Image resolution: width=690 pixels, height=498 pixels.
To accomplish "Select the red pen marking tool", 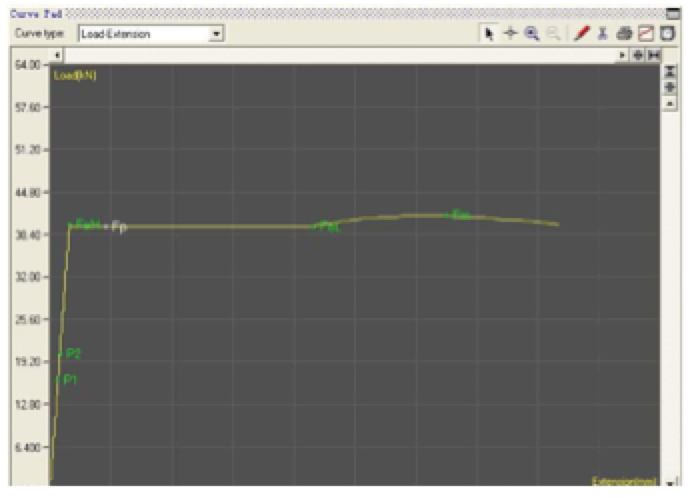I will [582, 33].
